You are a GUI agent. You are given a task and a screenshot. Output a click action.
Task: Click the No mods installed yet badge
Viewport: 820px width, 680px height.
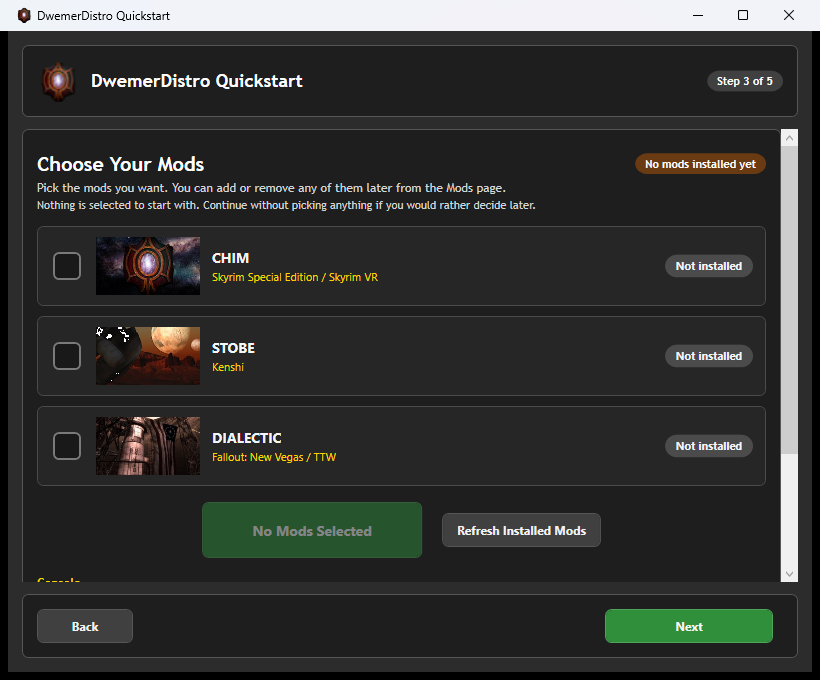pos(700,164)
